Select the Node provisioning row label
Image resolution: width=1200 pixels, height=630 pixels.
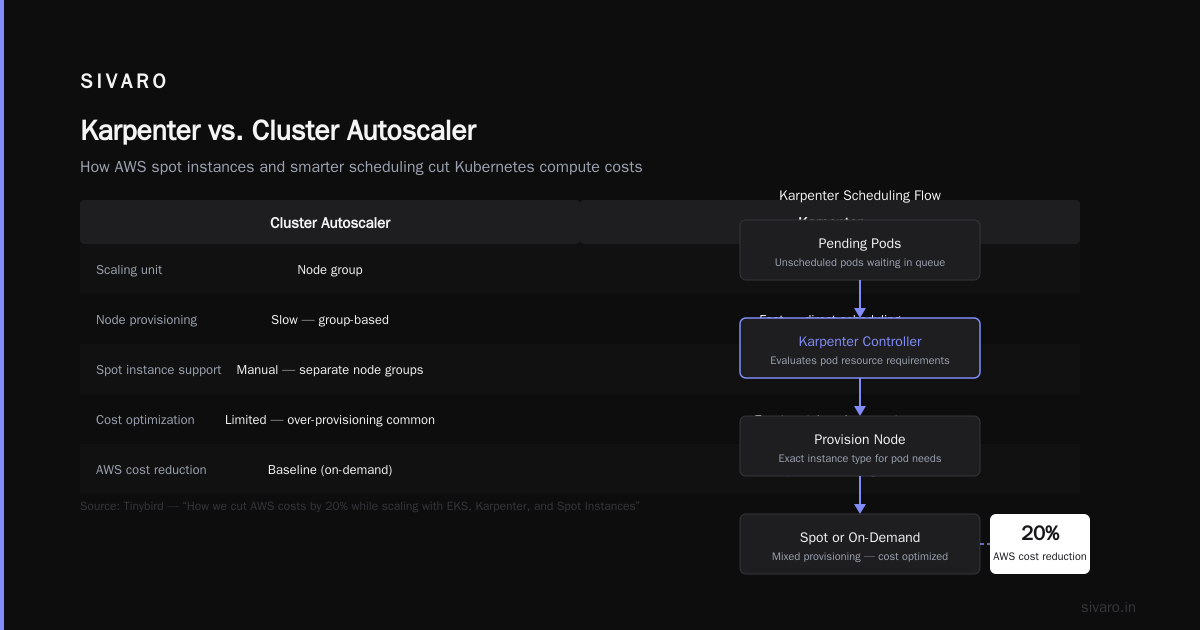pos(146,320)
